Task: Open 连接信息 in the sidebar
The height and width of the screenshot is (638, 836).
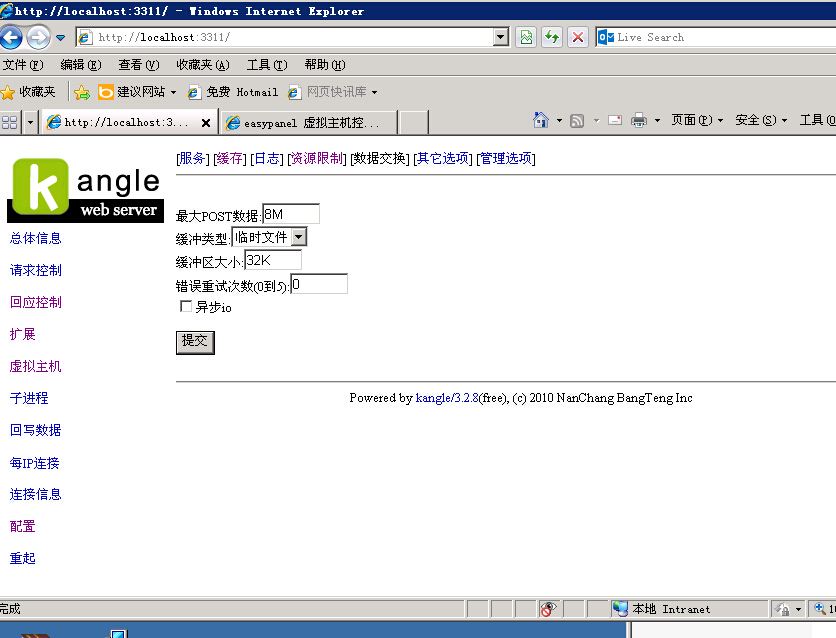Action: click(36, 494)
